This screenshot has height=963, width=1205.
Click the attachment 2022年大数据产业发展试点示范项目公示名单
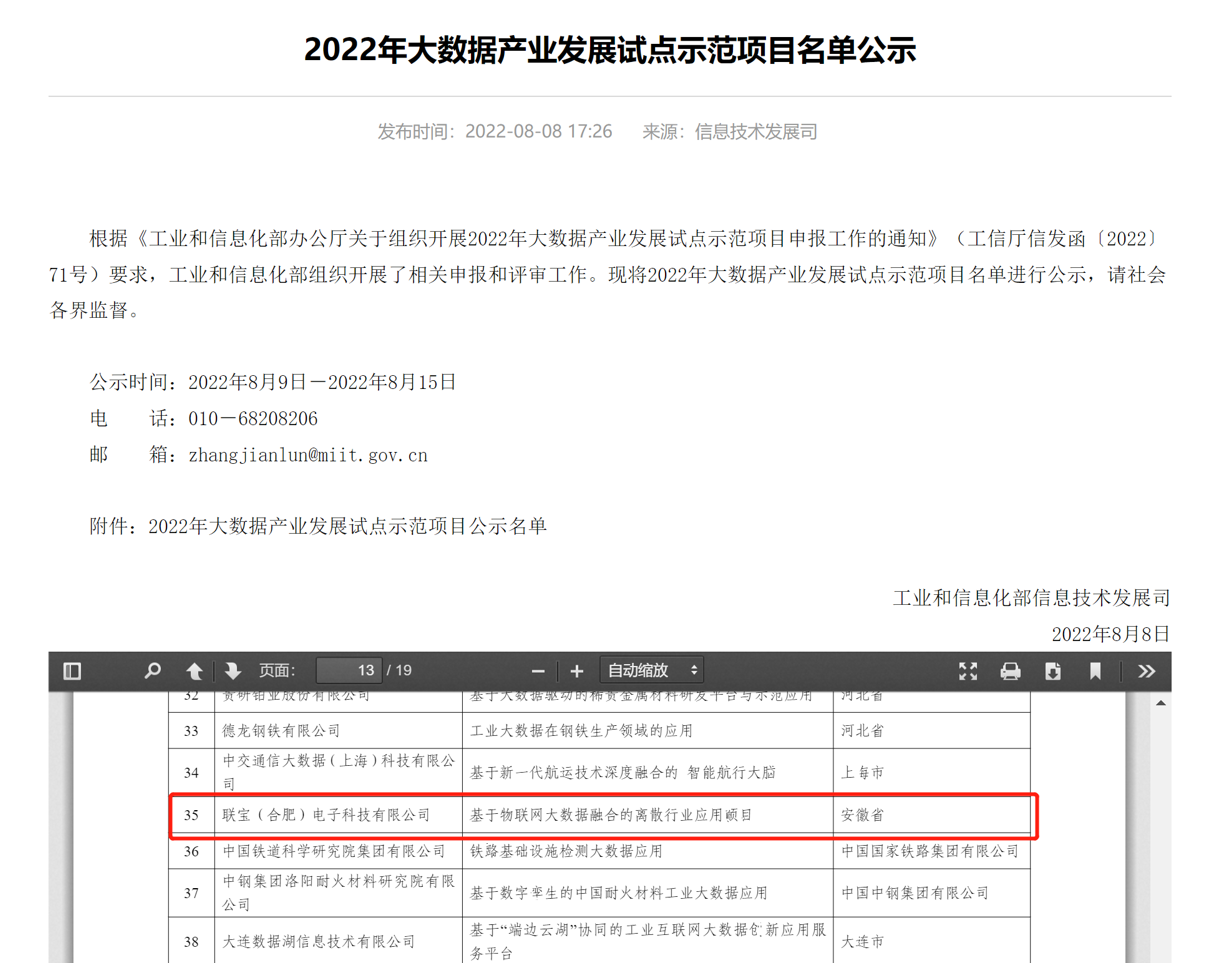(347, 526)
